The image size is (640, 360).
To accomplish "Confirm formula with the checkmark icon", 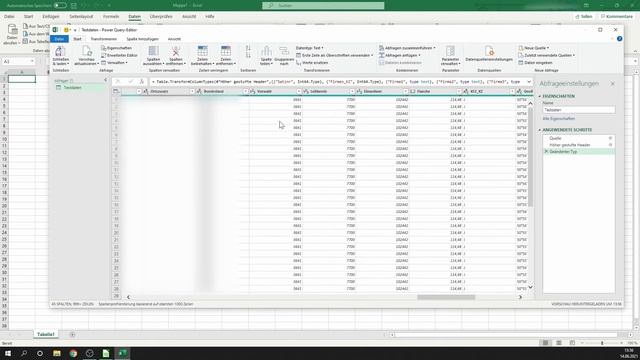I will (x=131, y=82).
